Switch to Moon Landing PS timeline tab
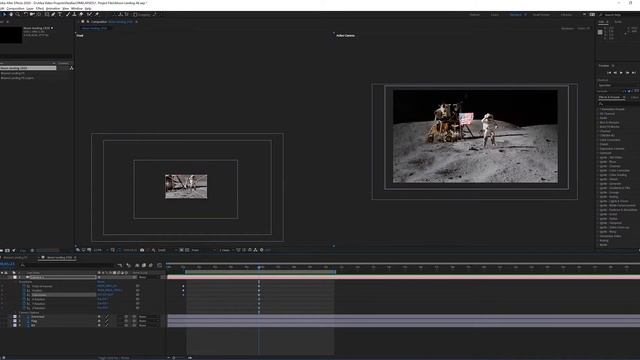Screen dimensions: 640x360 tap(16, 258)
